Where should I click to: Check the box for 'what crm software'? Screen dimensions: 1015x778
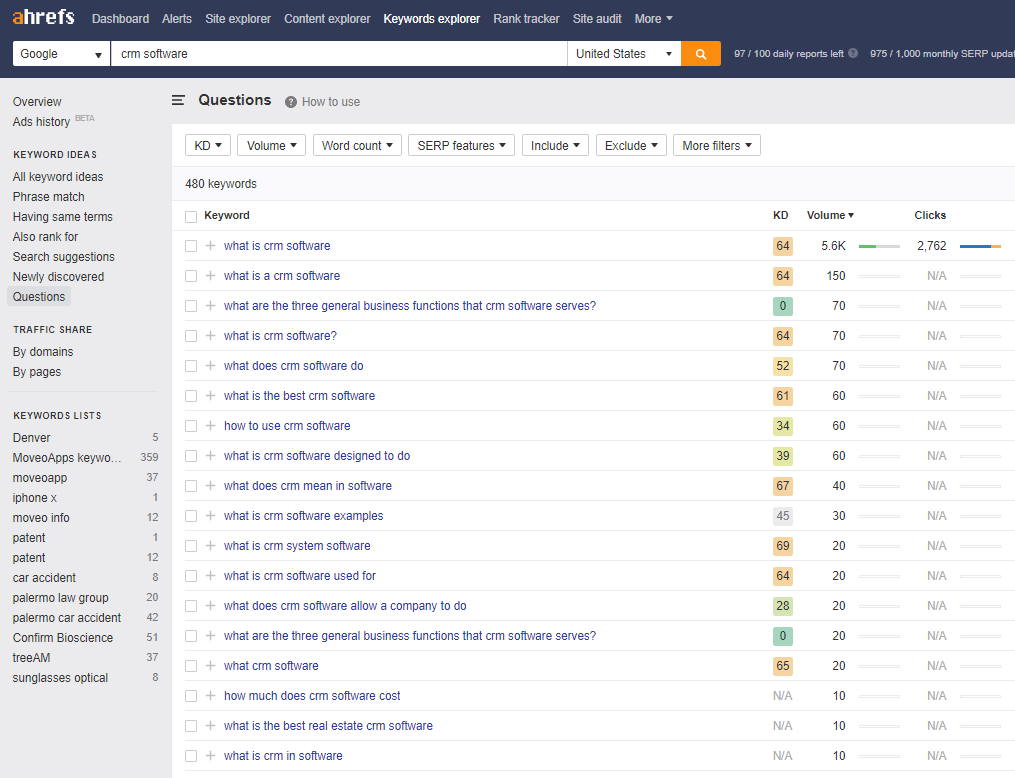[x=191, y=665]
